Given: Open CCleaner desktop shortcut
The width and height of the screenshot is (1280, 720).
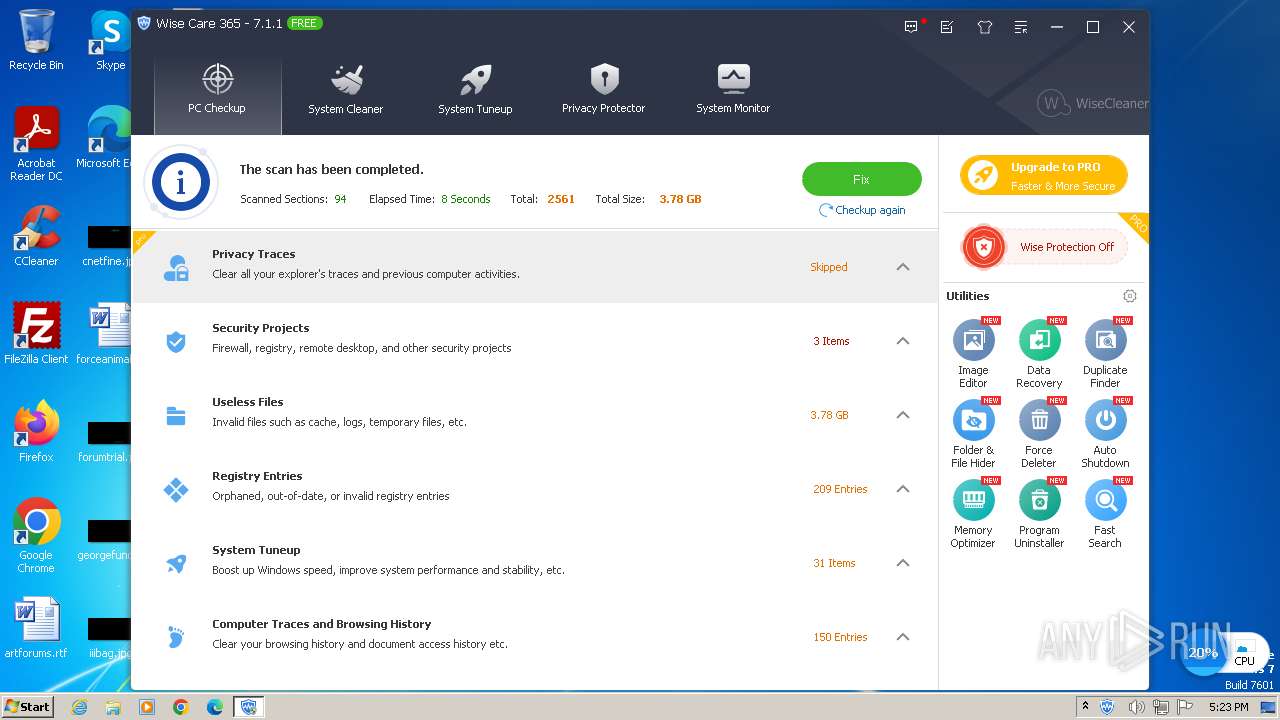Looking at the screenshot, I should 36,237.
